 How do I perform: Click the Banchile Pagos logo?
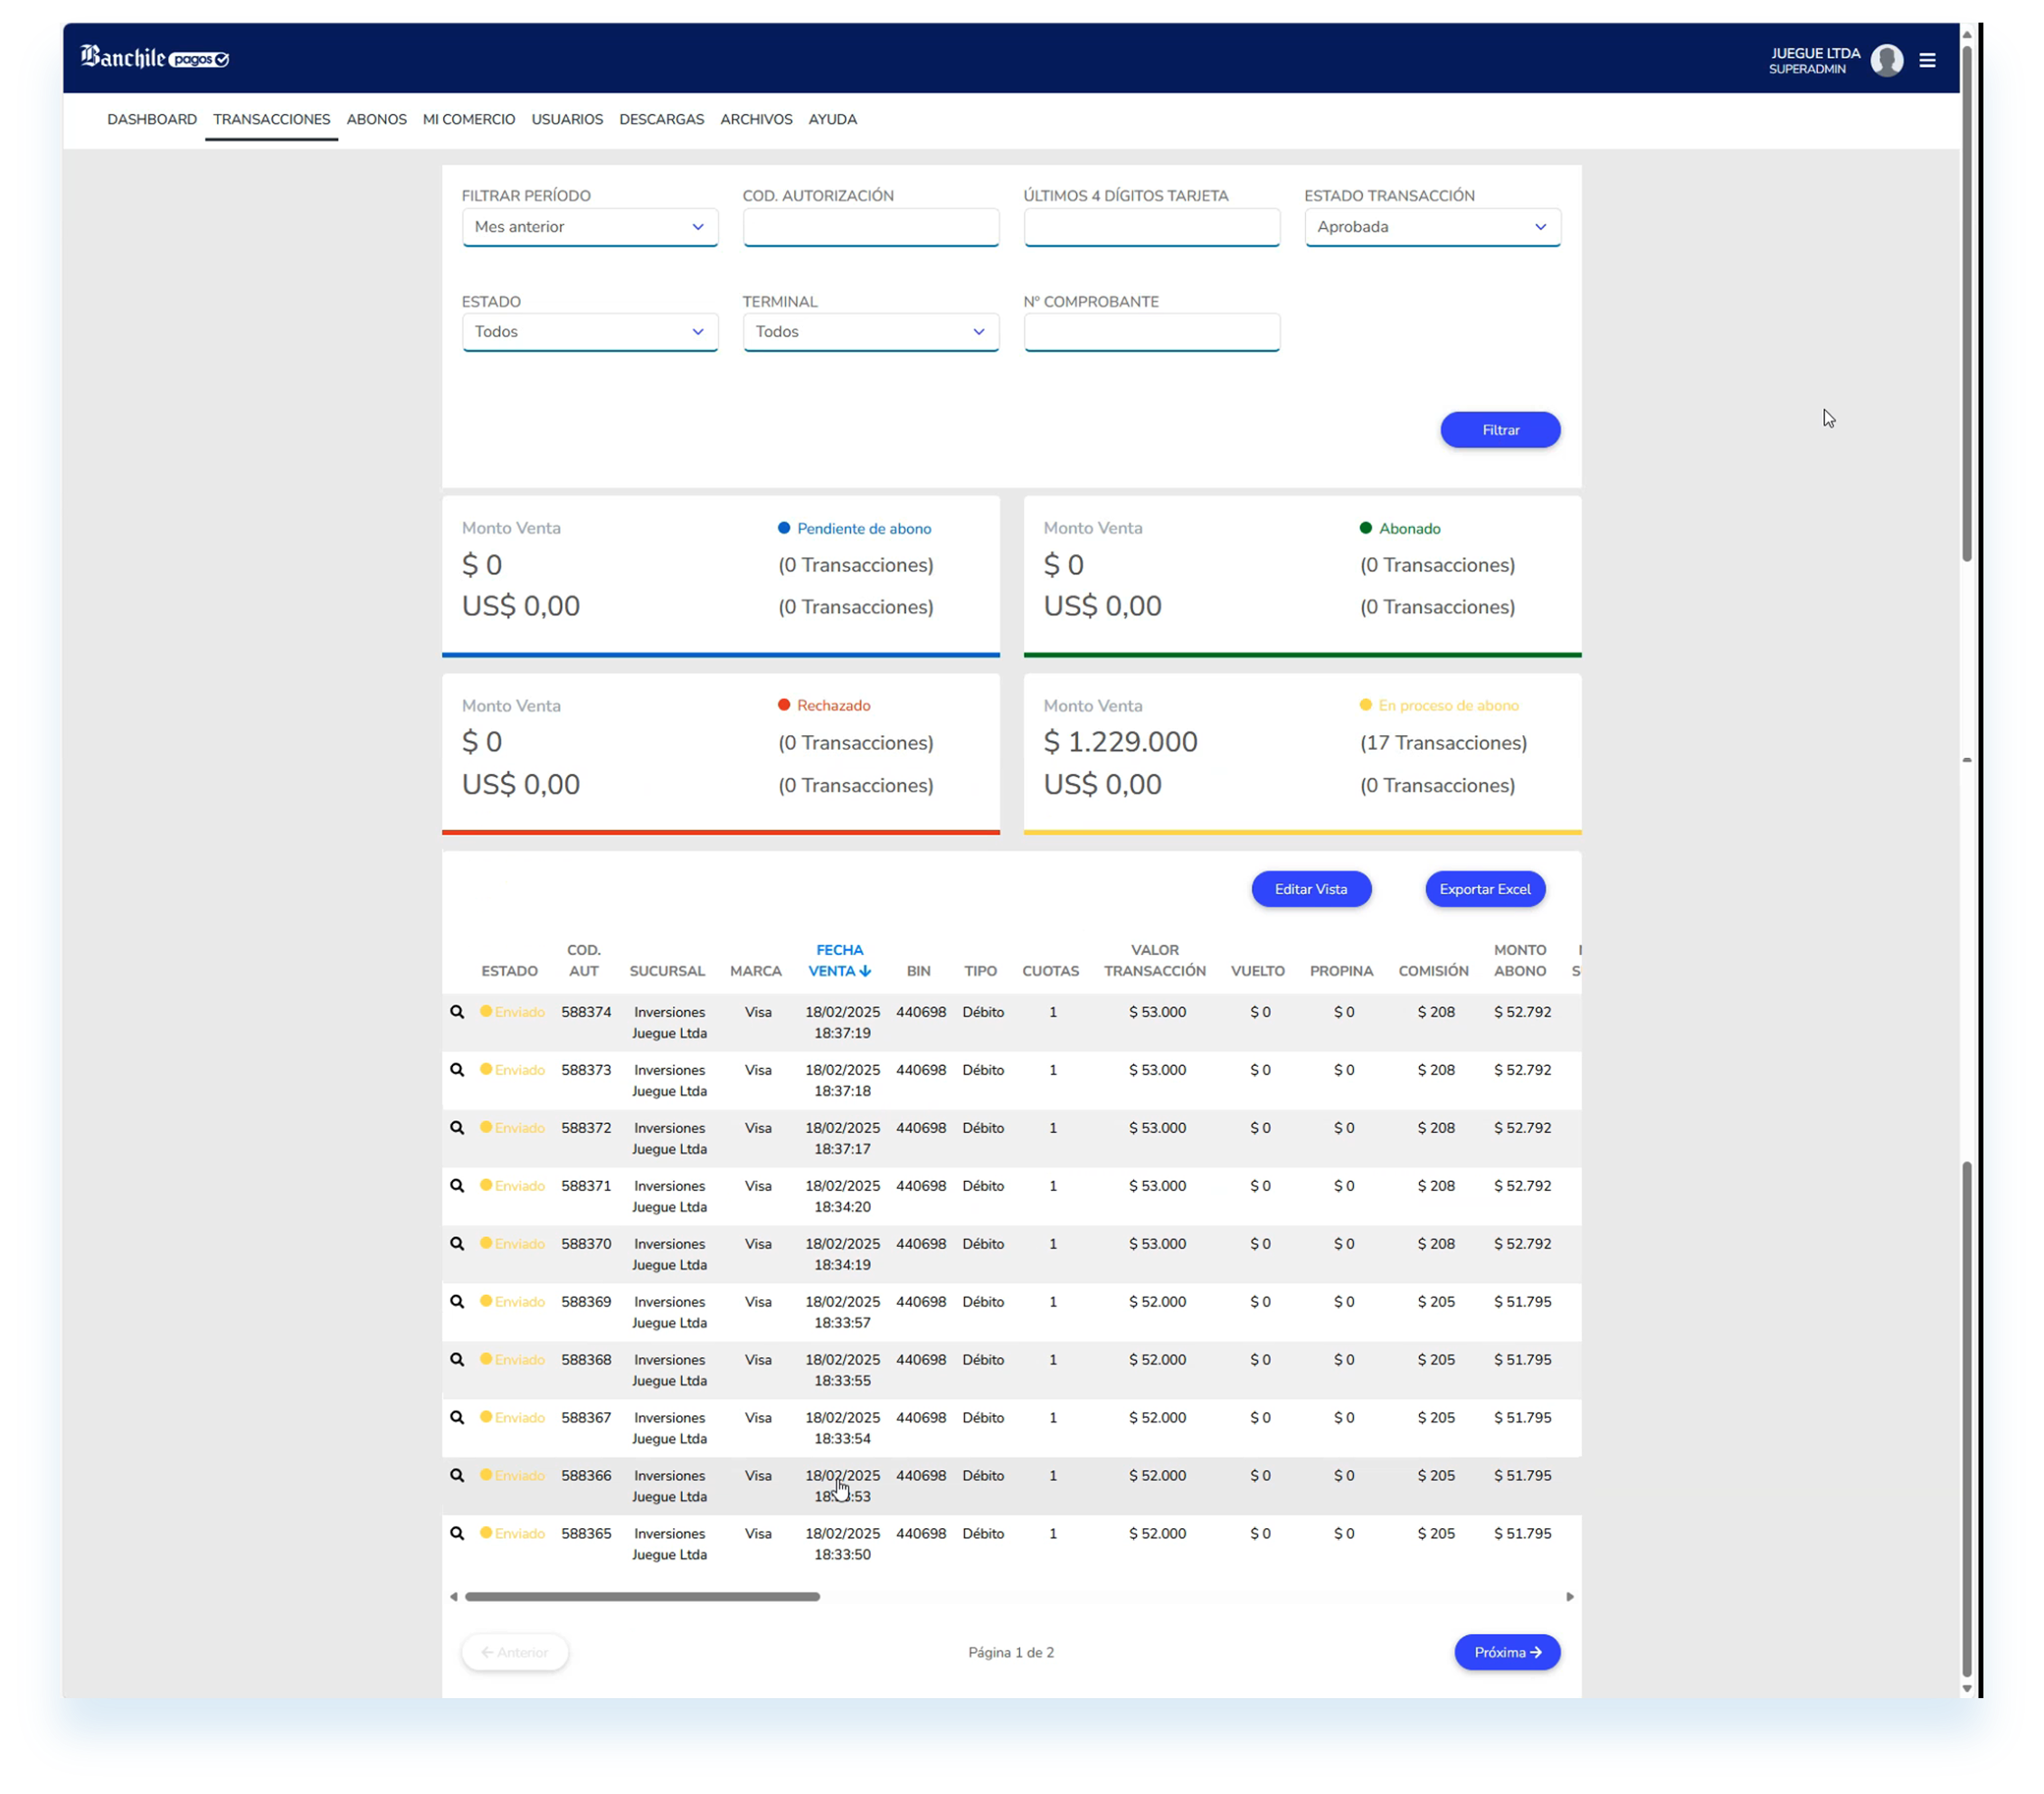pos(155,58)
